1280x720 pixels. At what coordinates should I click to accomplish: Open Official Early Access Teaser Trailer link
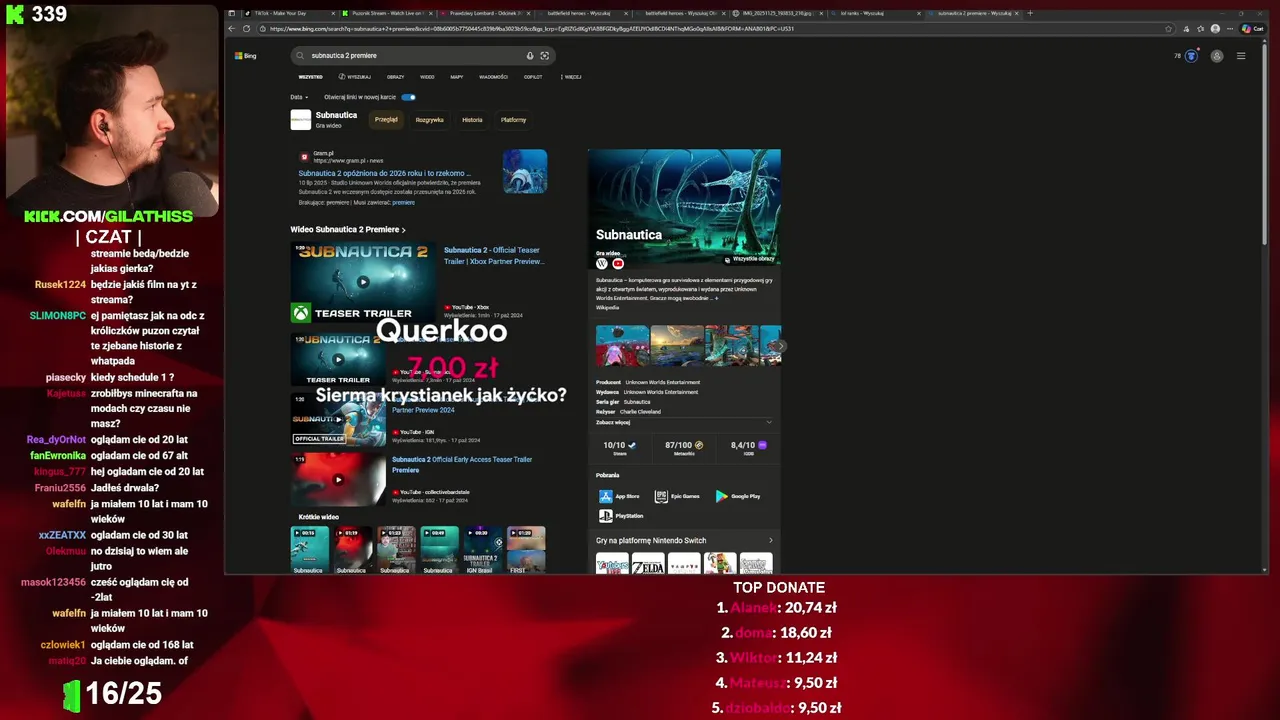pos(462,465)
